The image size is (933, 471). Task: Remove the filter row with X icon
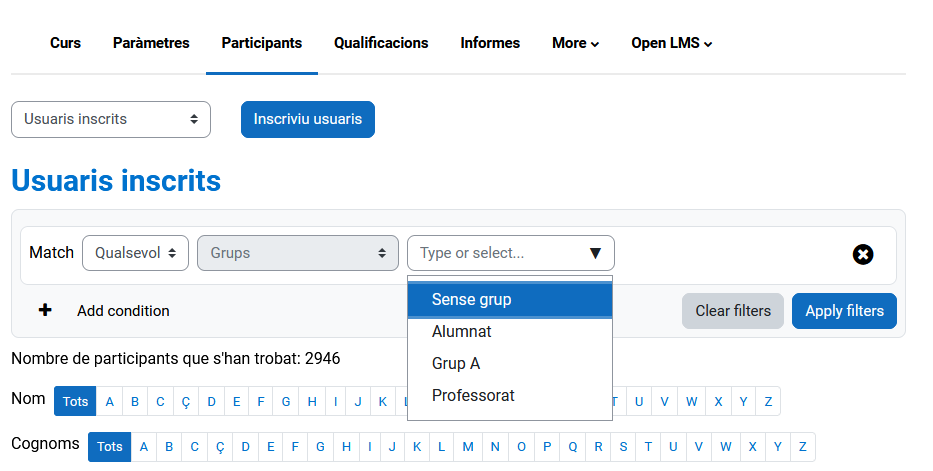click(x=863, y=254)
